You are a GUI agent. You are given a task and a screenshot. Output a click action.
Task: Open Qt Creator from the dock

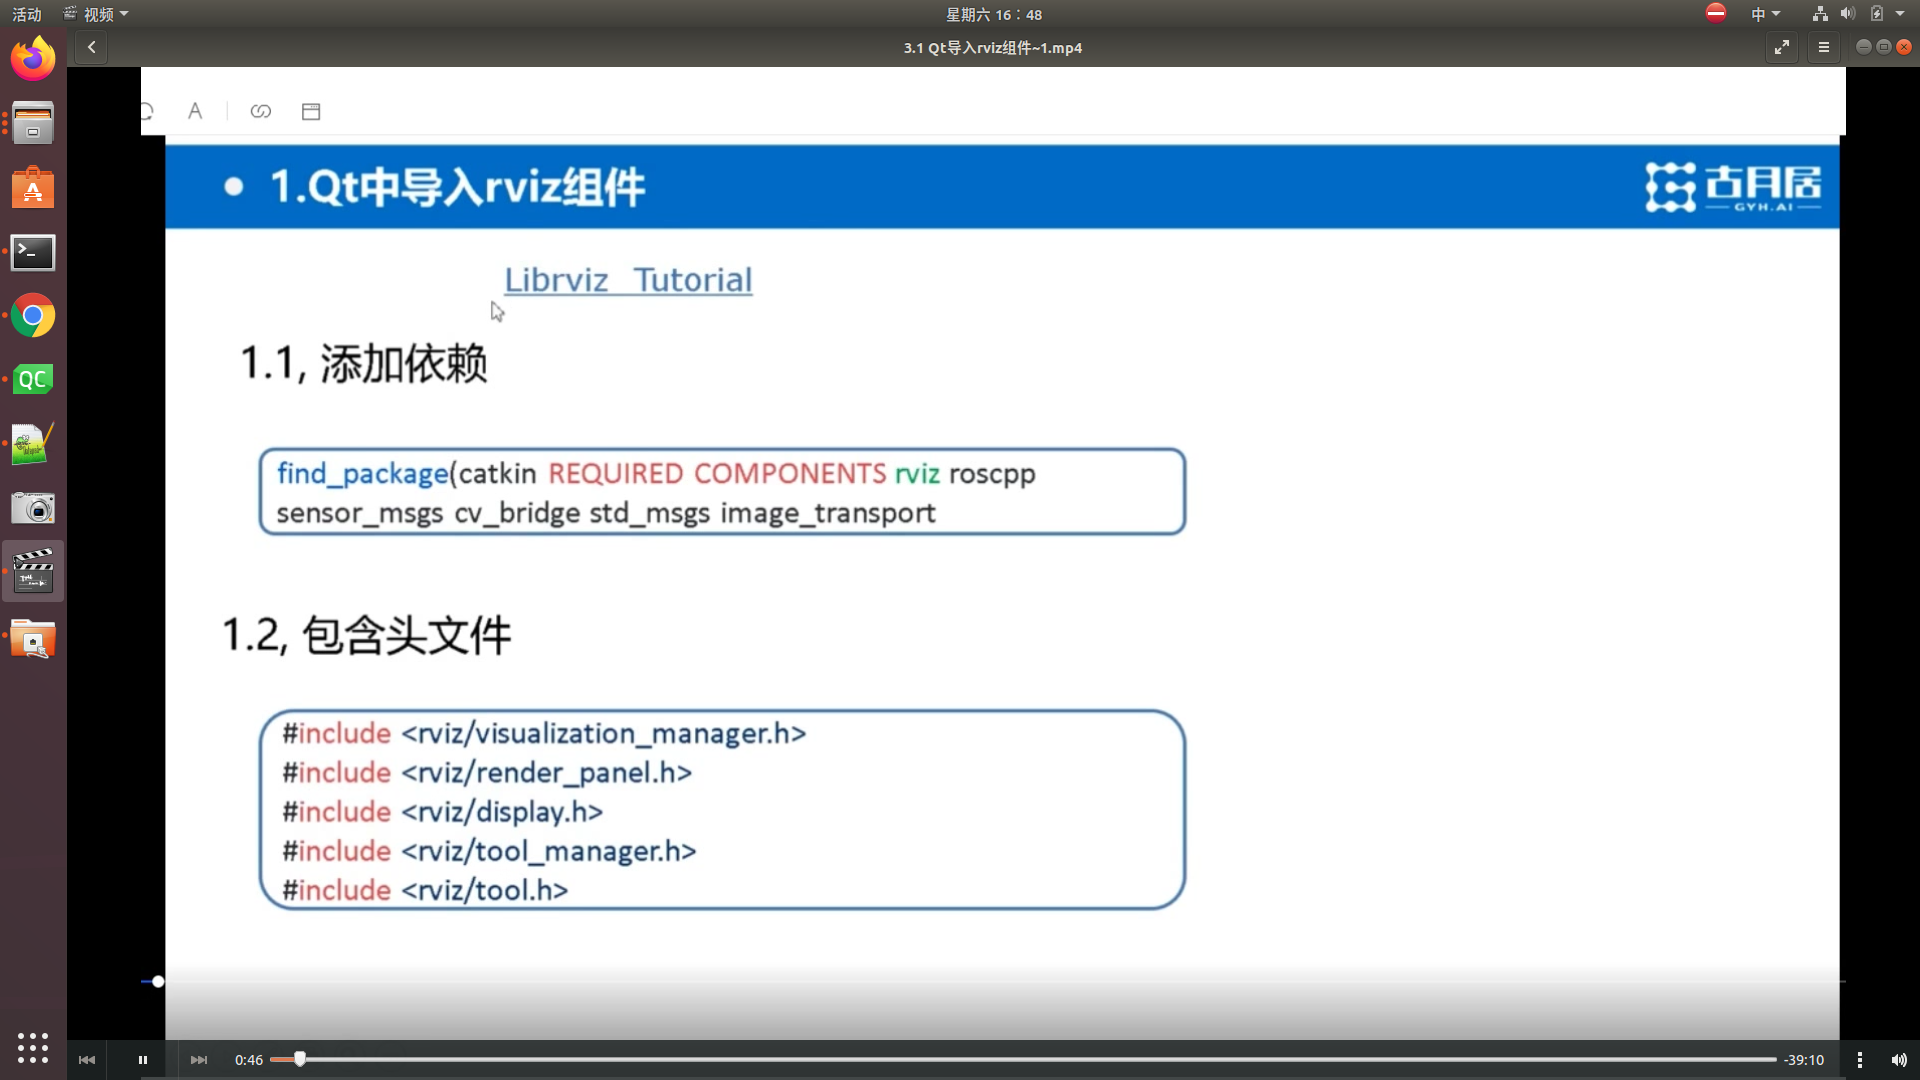pos(33,380)
